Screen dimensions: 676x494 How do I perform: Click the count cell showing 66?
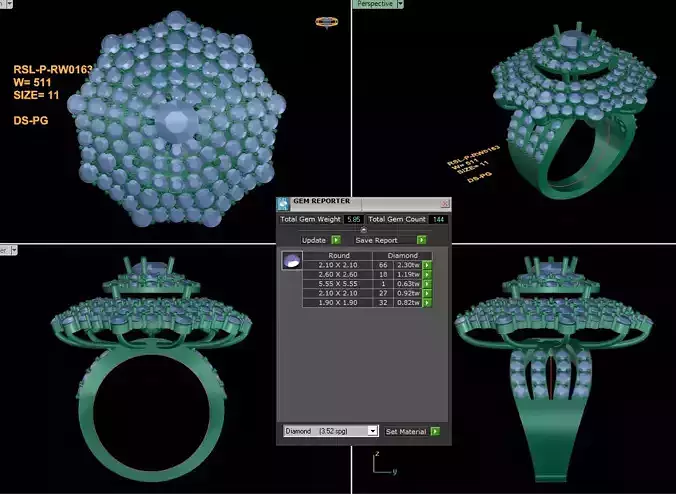[x=383, y=265]
